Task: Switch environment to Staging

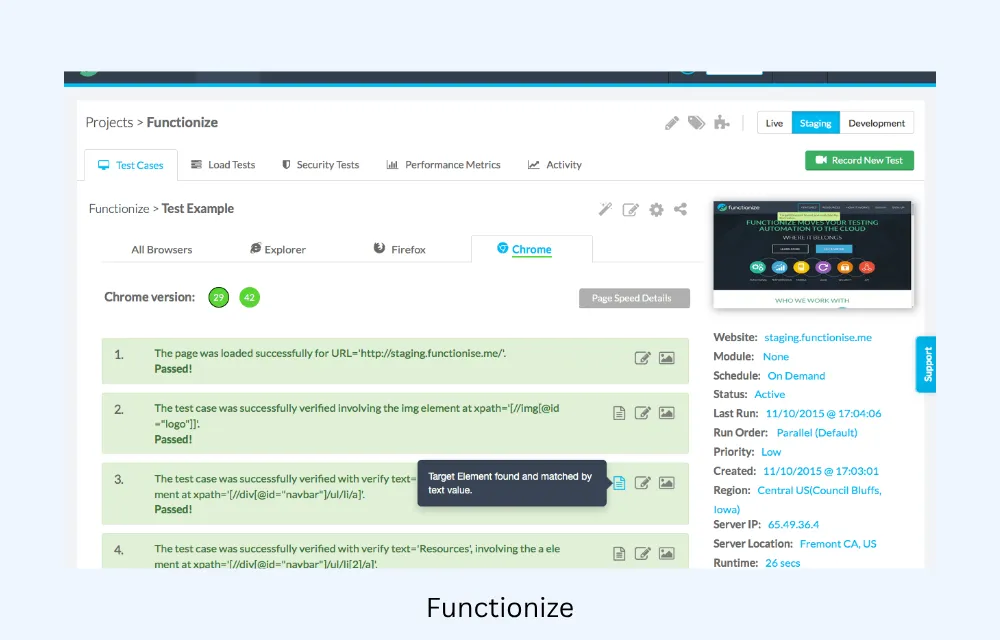Action: pyautogui.click(x=816, y=123)
